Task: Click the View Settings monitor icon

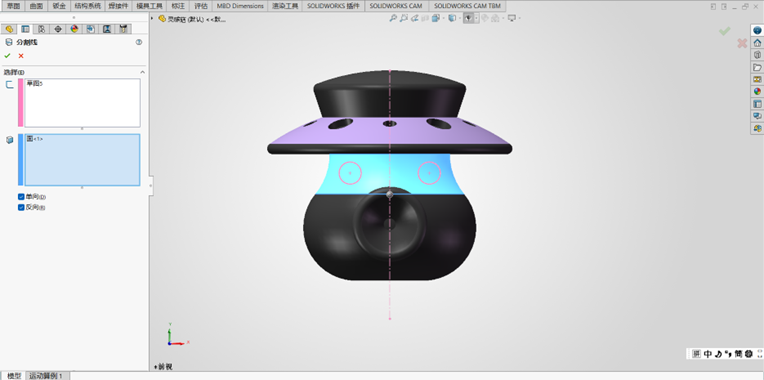Action: [512, 18]
